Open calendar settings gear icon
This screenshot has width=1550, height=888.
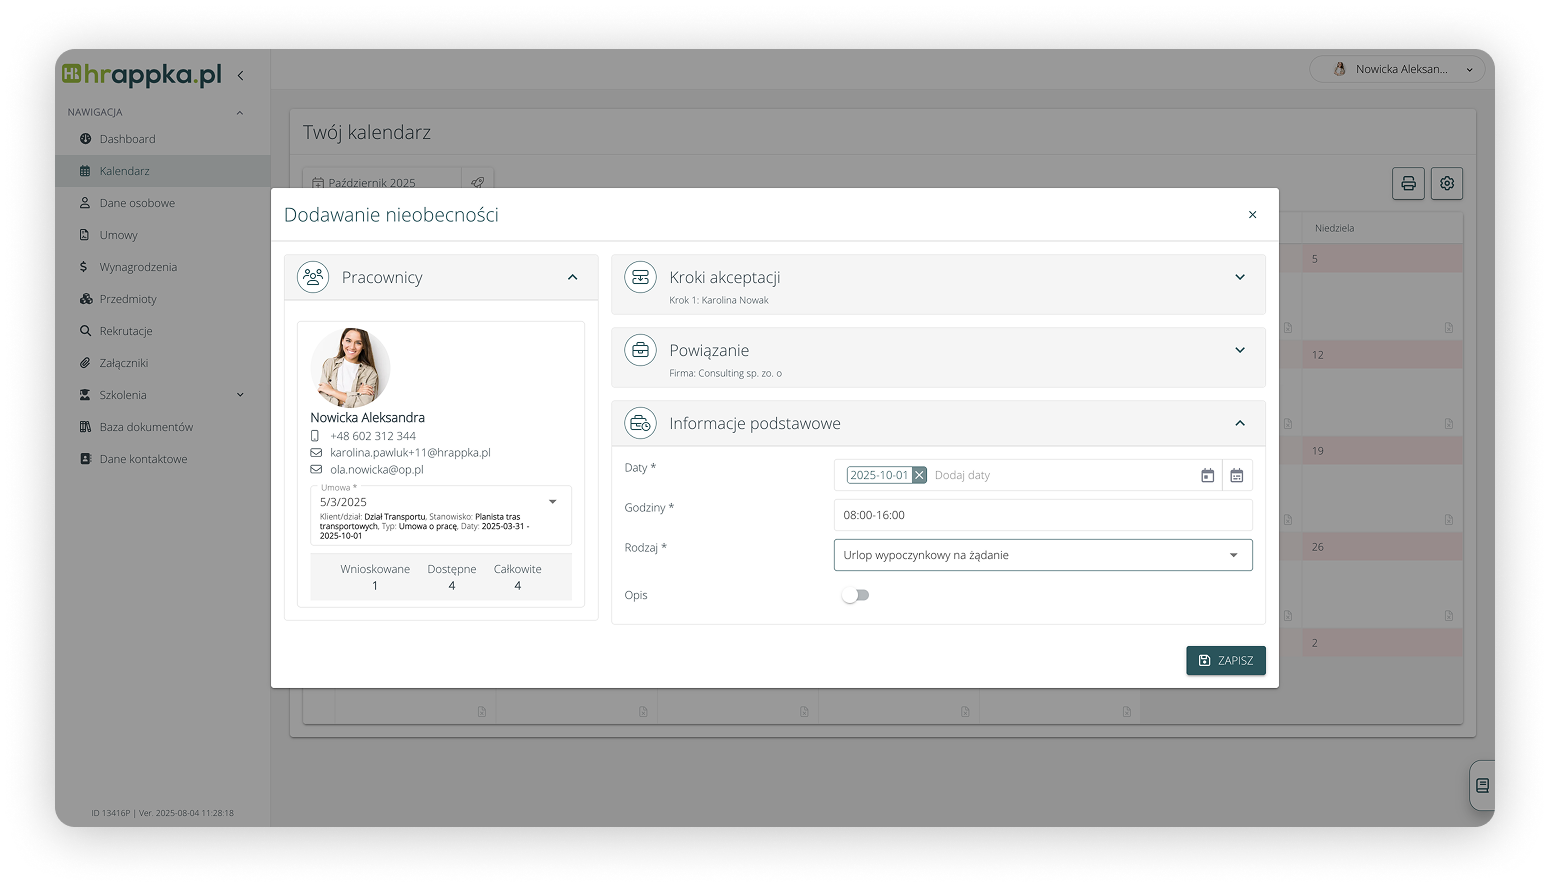tap(1446, 183)
